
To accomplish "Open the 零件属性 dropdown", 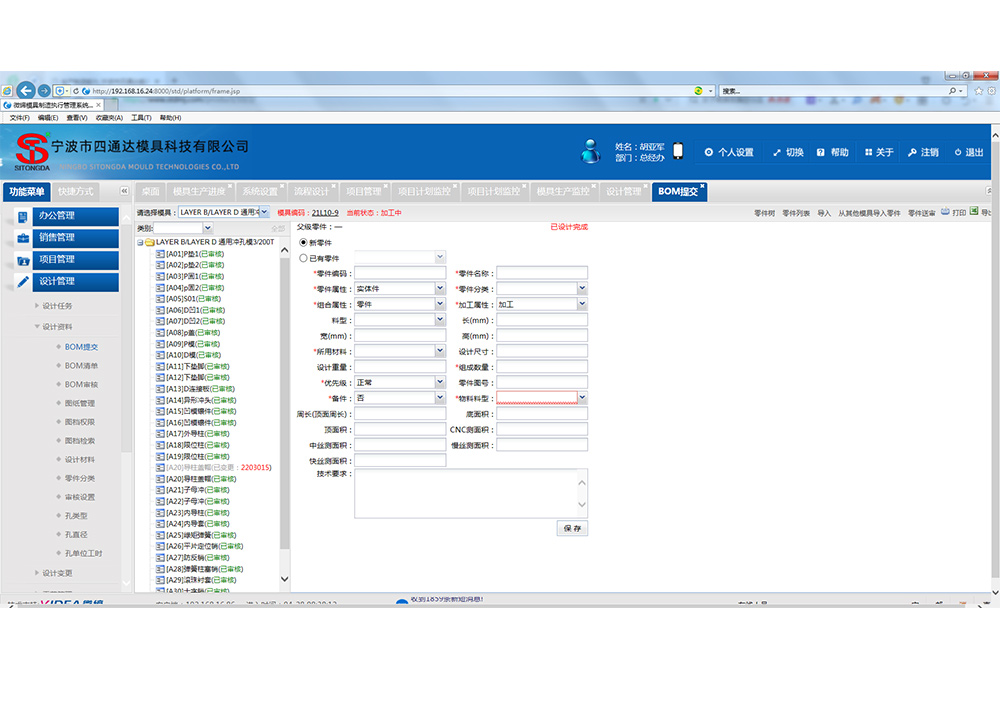I will click(x=440, y=289).
